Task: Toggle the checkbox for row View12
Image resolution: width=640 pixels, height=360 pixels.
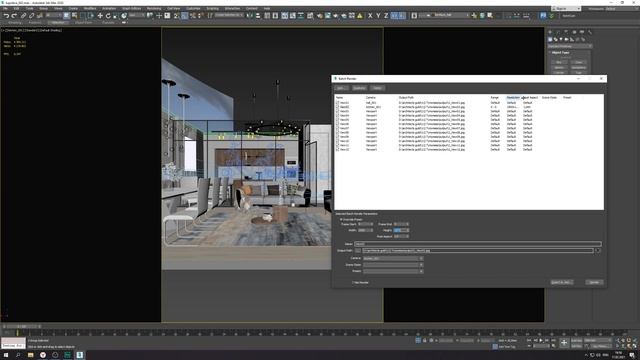Action: click(x=338, y=149)
